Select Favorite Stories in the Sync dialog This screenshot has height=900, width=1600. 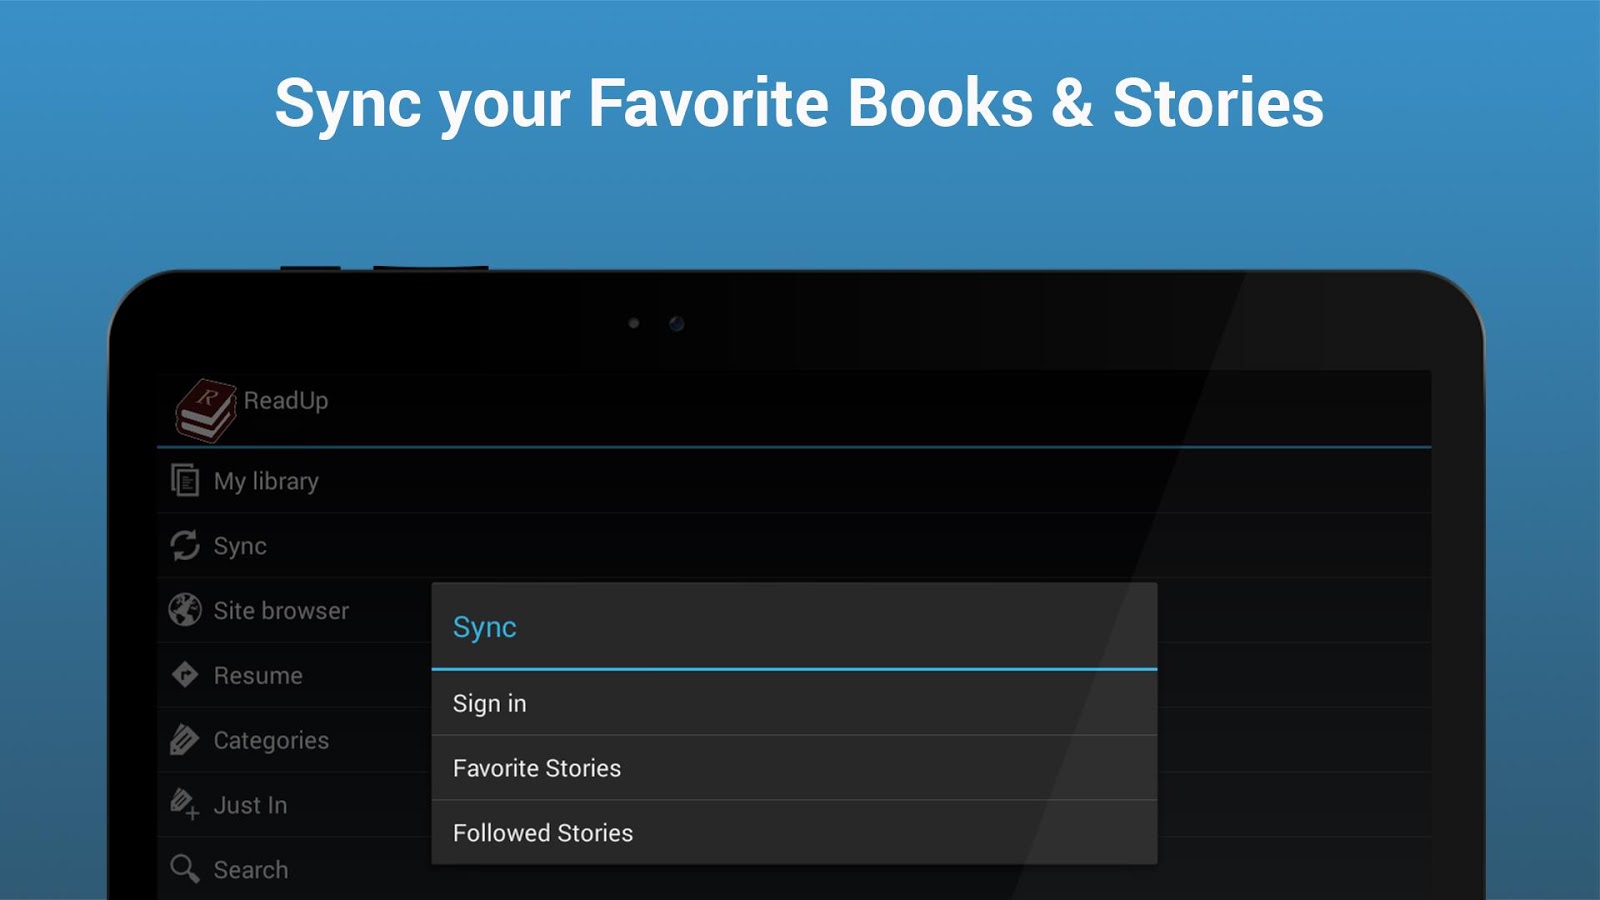pyautogui.click(x=537, y=768)
